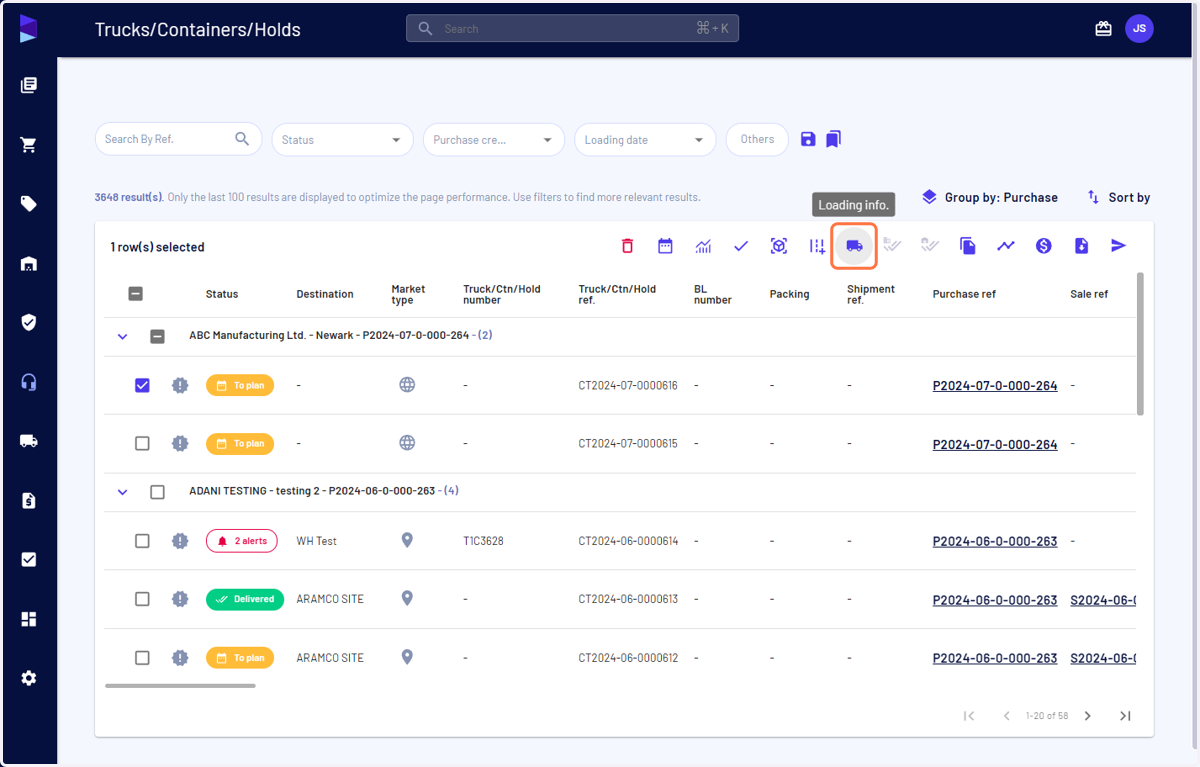The width and height of the screenshot is (1200, 767).
Task: Open the shopping cart sidebar icon
Action: point(29,145)
